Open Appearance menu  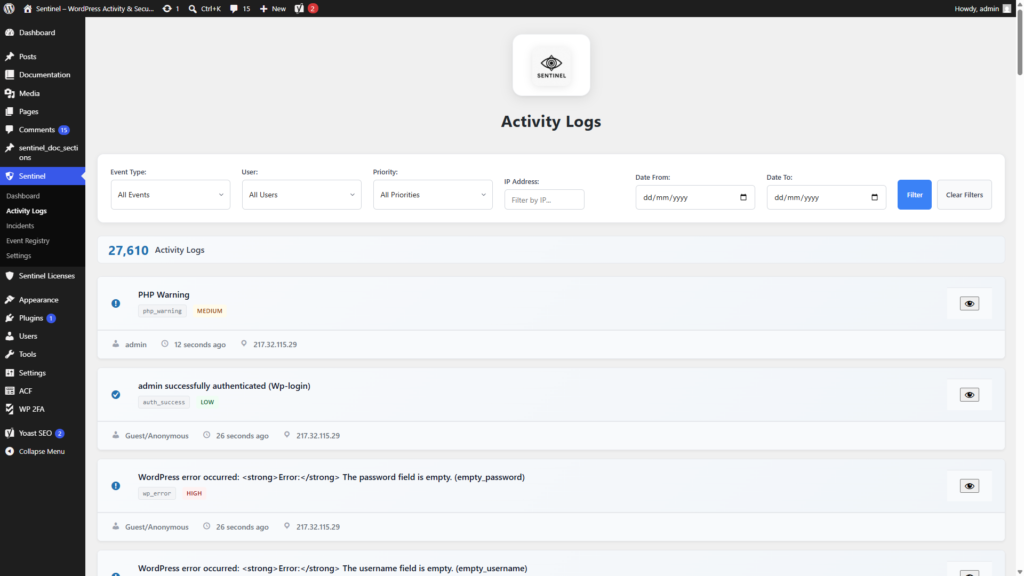[x=38, y=300]
